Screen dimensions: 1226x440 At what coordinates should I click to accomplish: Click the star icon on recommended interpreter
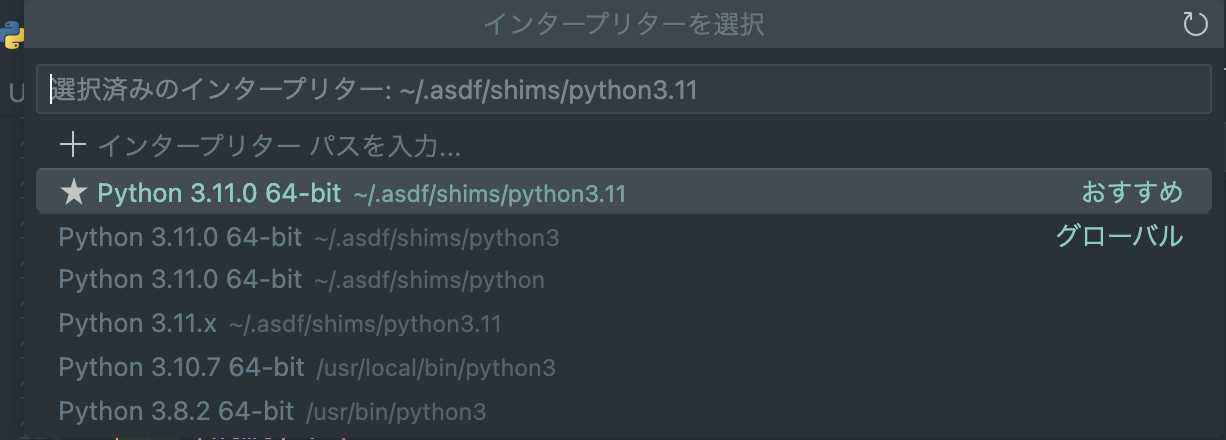pos(74,192)
